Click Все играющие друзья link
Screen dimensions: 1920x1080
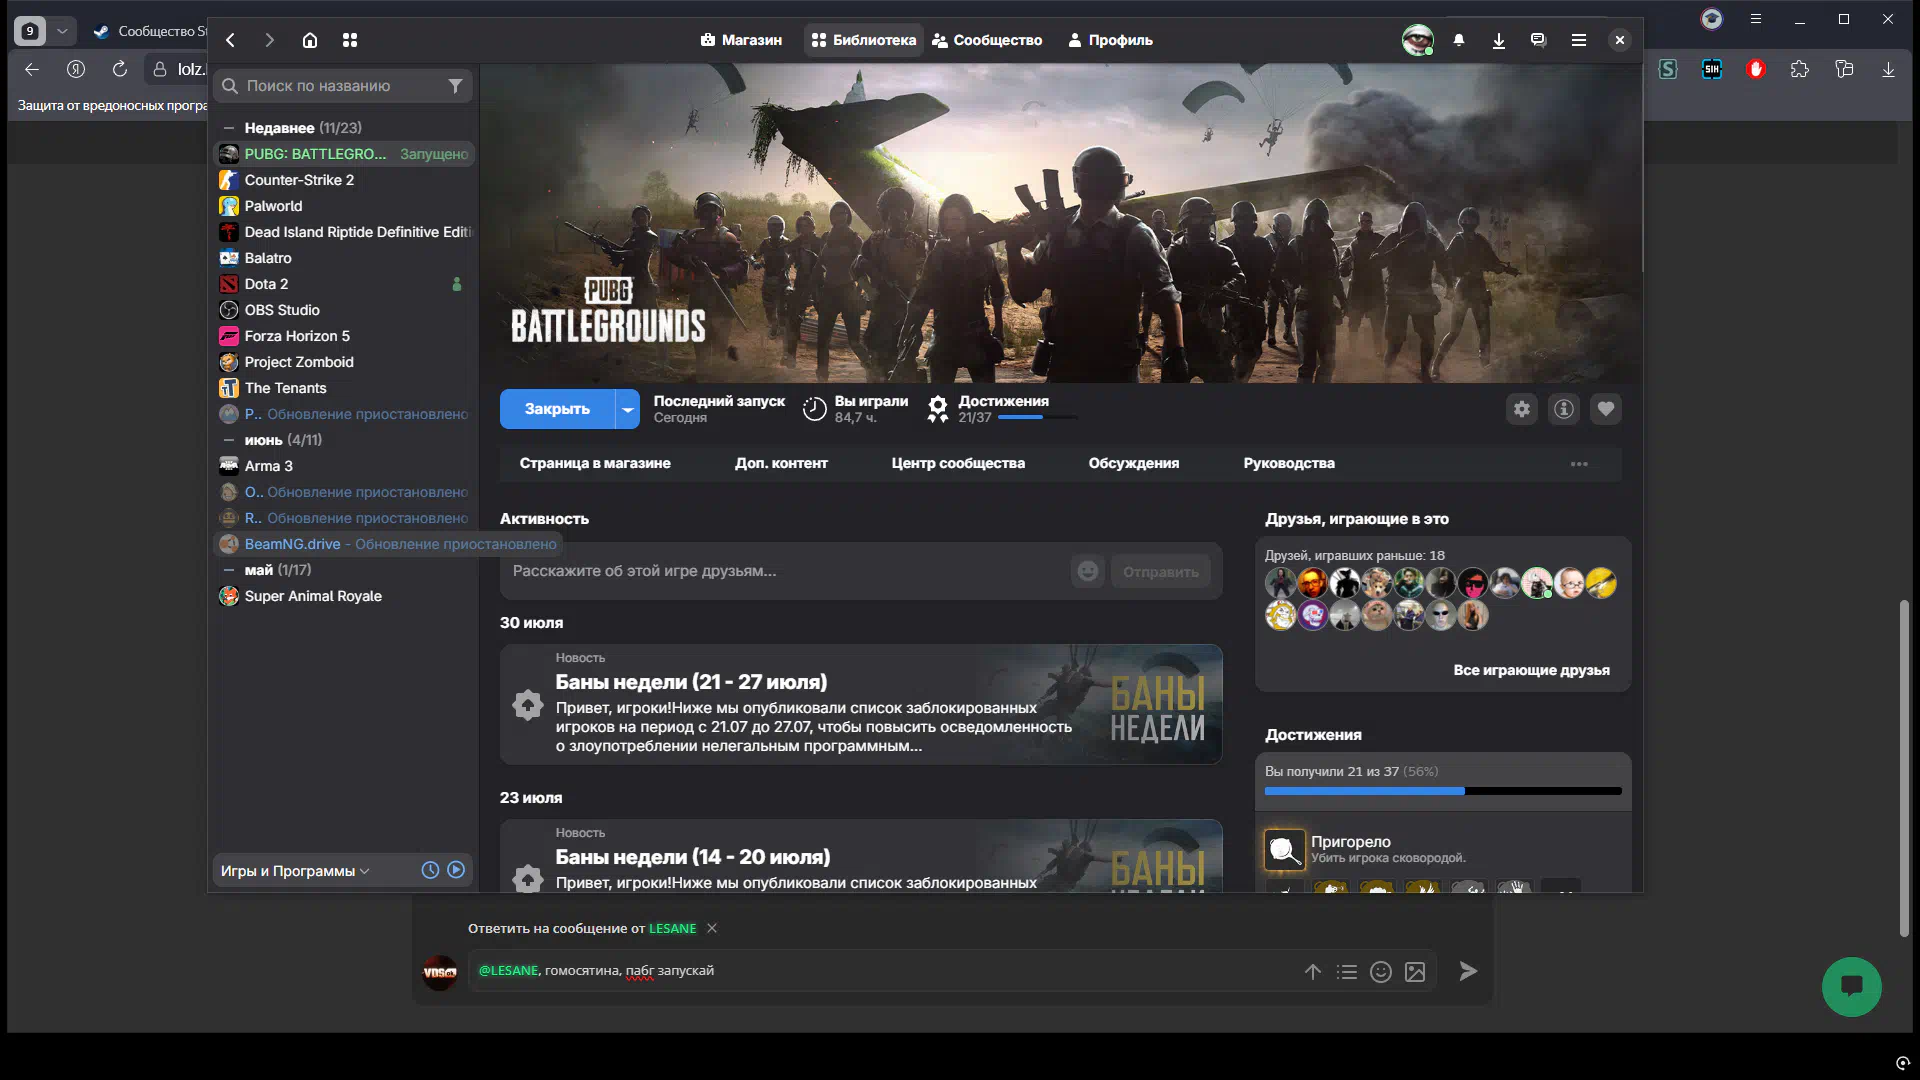1531,670
